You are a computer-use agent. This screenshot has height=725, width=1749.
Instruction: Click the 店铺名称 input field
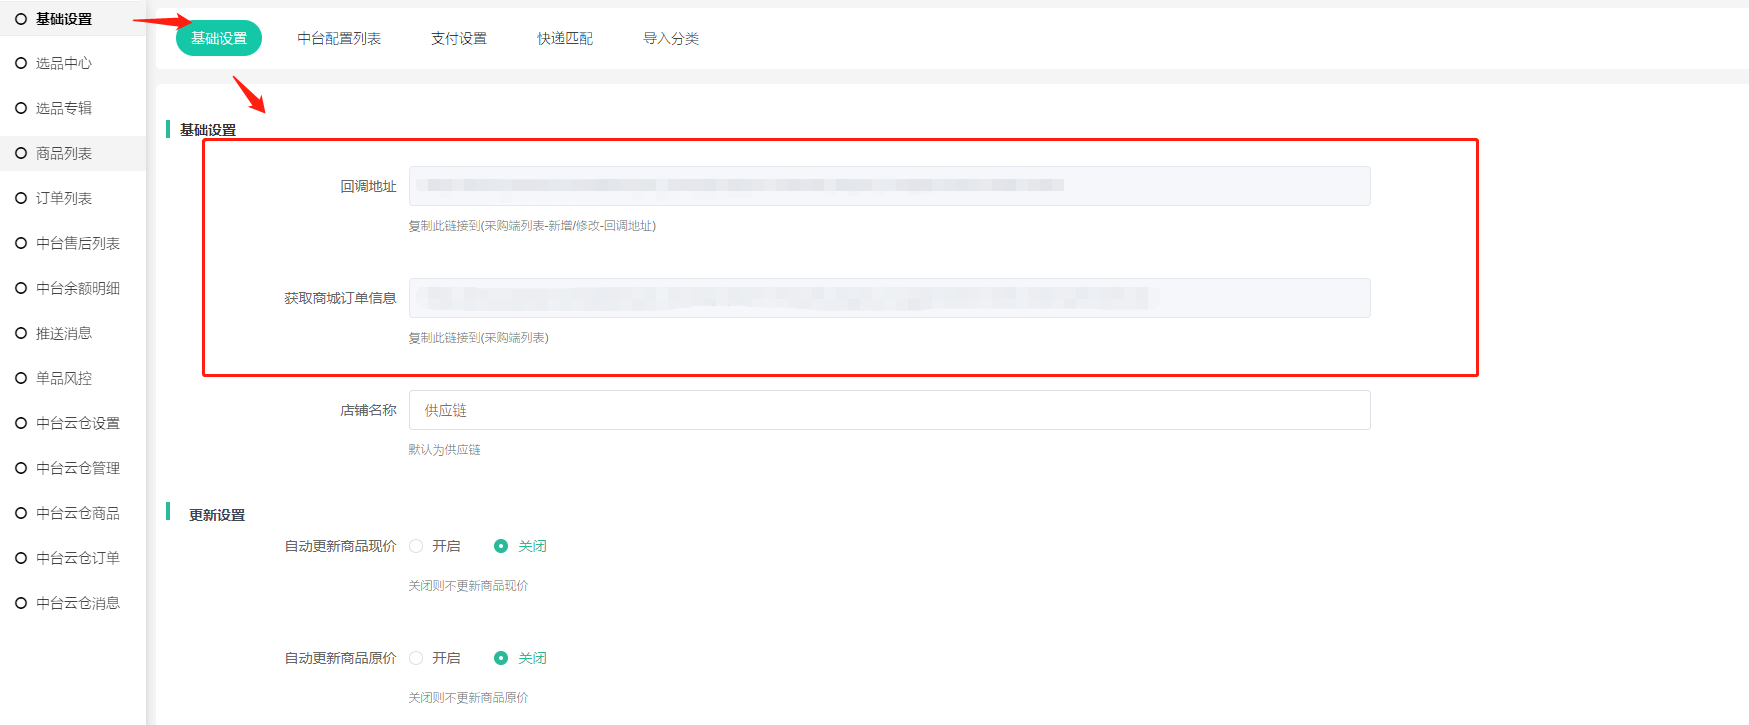pos(888,410)
